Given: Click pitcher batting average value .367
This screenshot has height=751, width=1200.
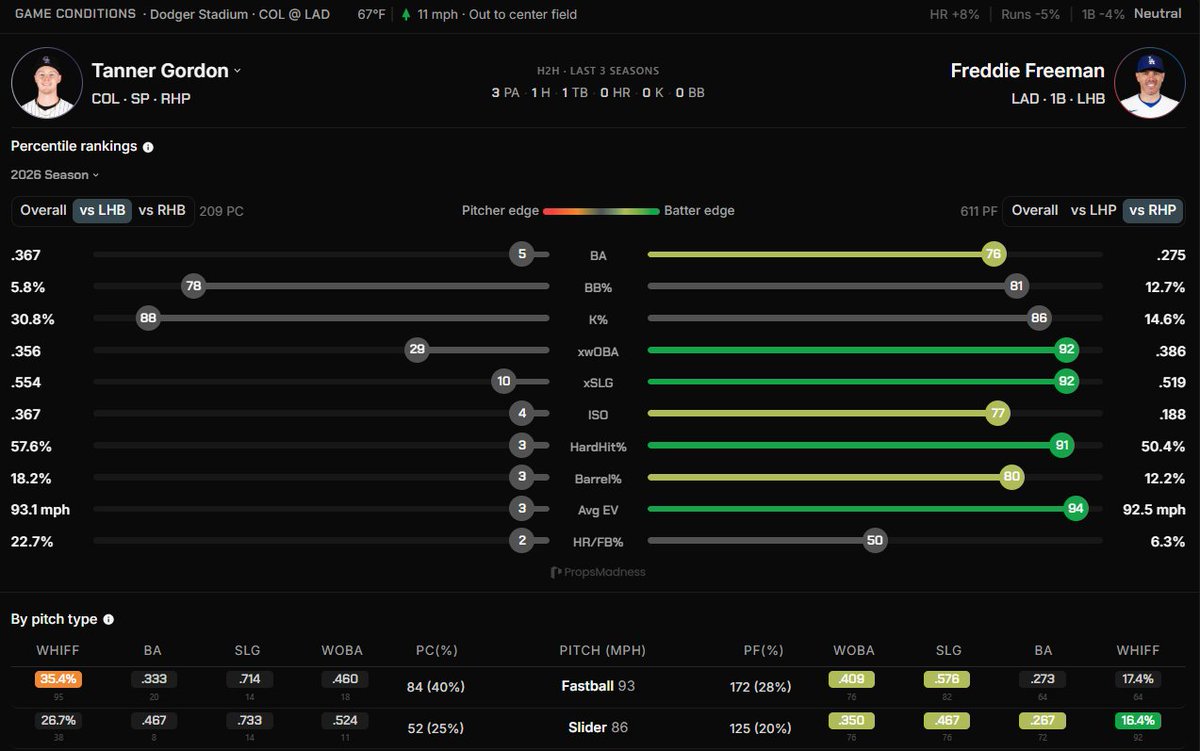Looking at the screenshot, I should [26, 255].
